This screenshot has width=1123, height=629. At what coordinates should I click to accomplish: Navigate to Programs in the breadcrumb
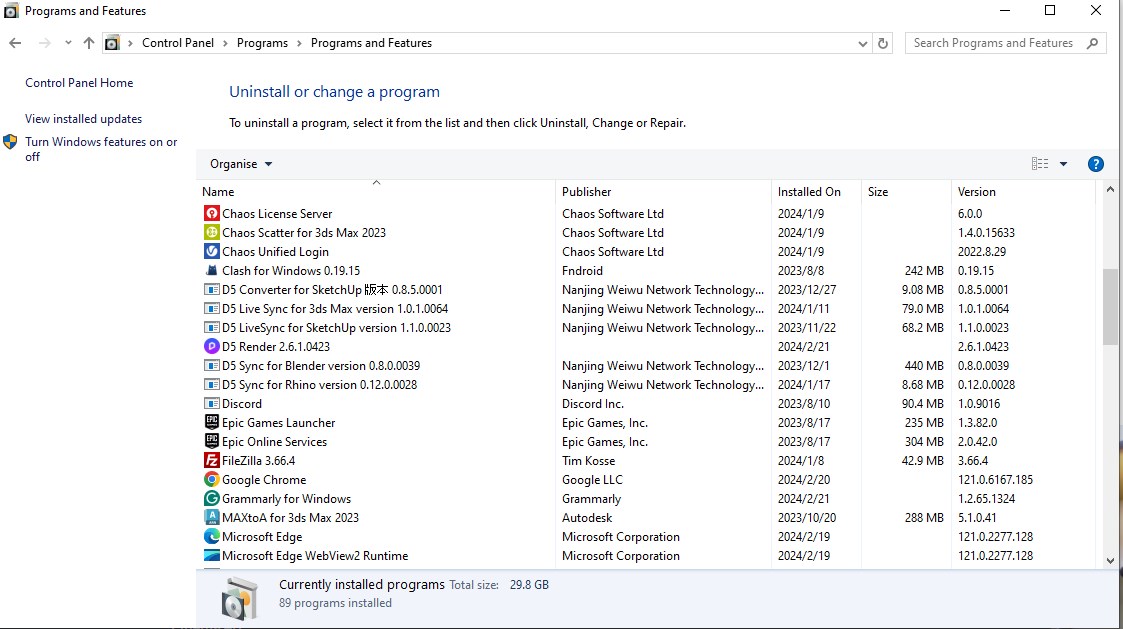pos(262,43)
